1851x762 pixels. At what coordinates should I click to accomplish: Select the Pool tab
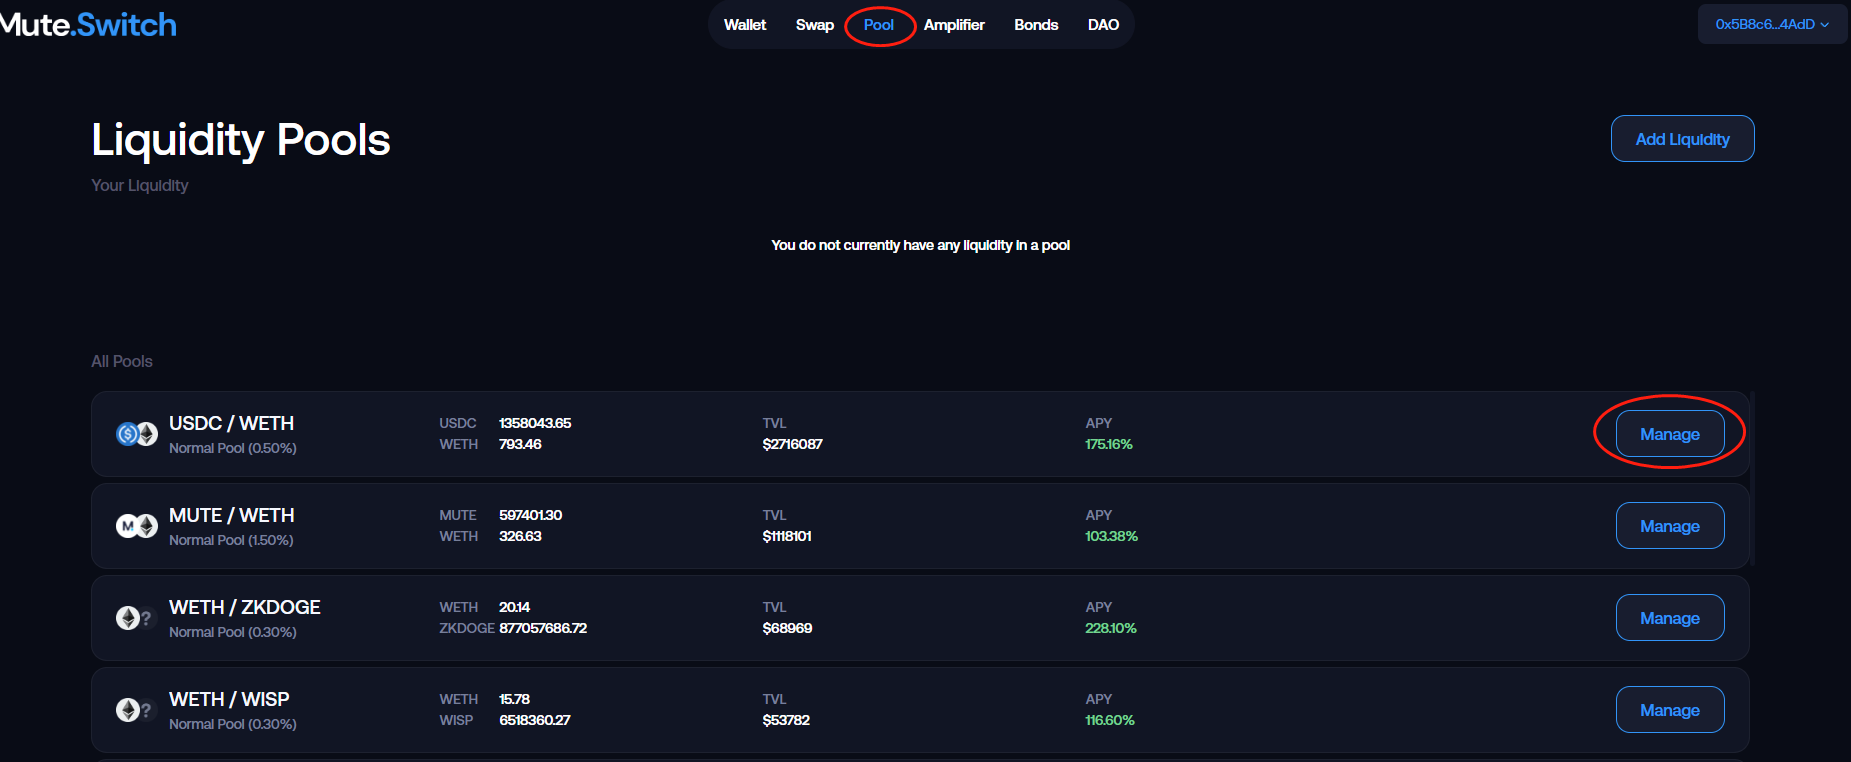pos(879,25)
